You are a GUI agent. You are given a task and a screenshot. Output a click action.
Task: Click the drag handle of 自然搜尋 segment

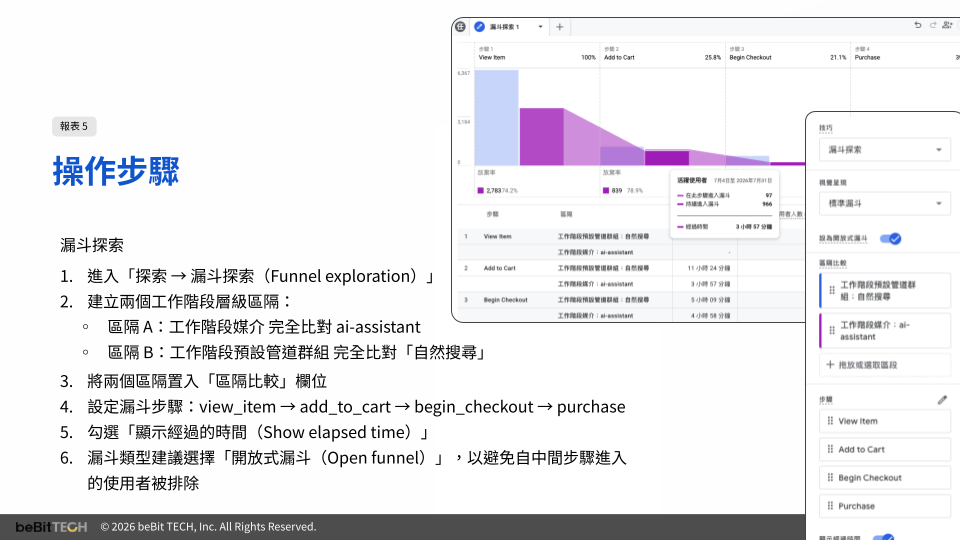pyautogui.click(x=831, y=290)
